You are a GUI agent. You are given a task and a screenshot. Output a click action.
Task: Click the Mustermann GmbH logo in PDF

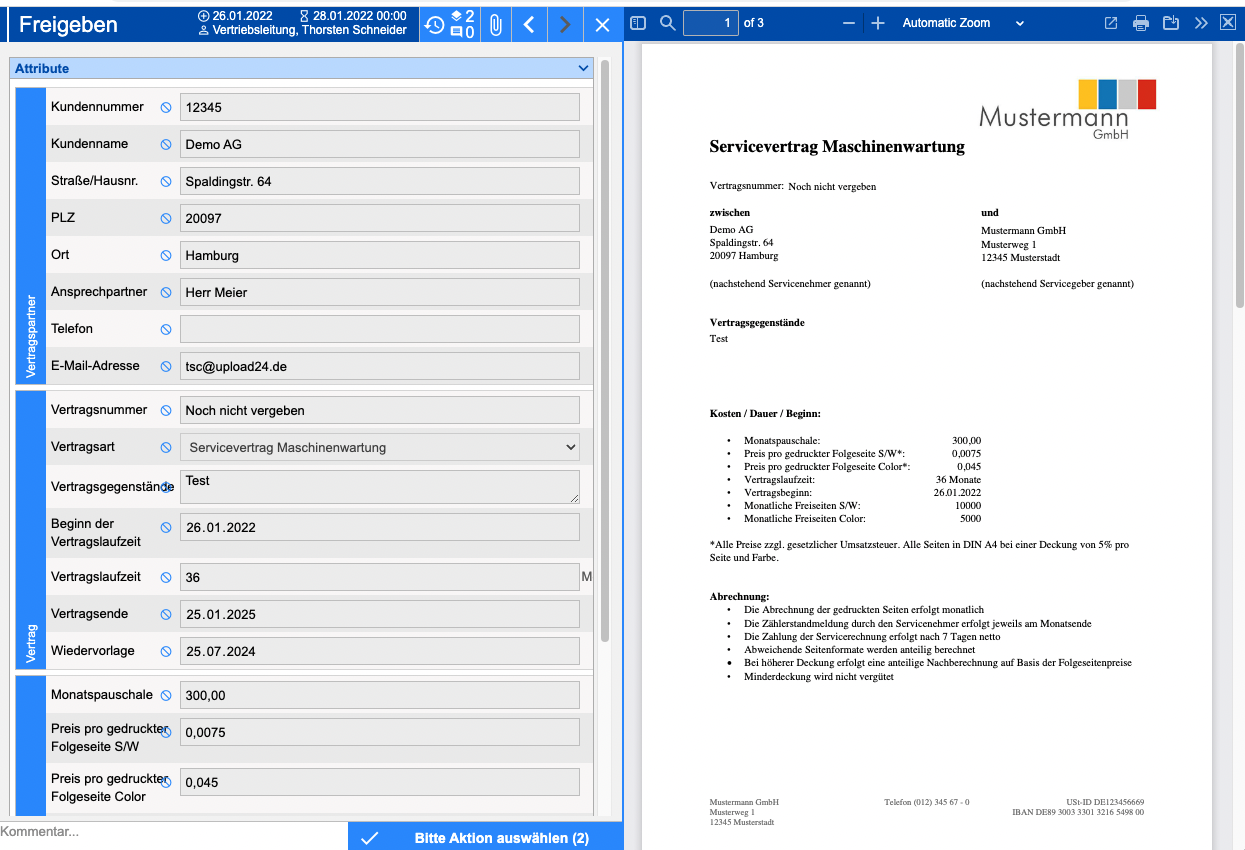coord(1068,110)
